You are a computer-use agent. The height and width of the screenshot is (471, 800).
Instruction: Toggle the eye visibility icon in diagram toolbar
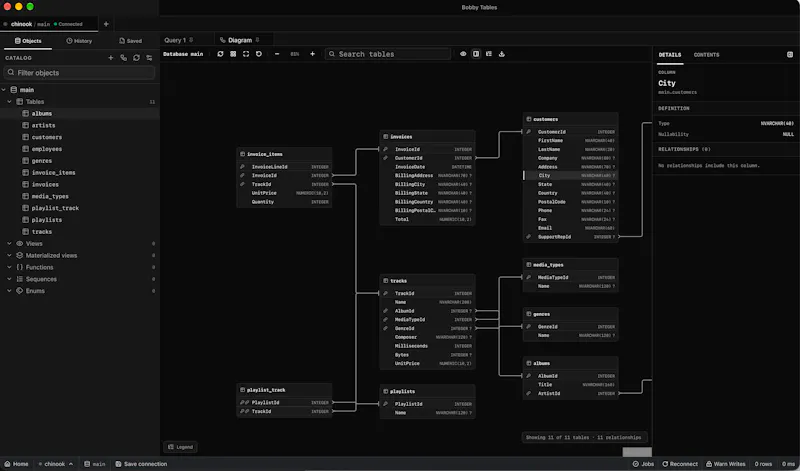[463, 54]
